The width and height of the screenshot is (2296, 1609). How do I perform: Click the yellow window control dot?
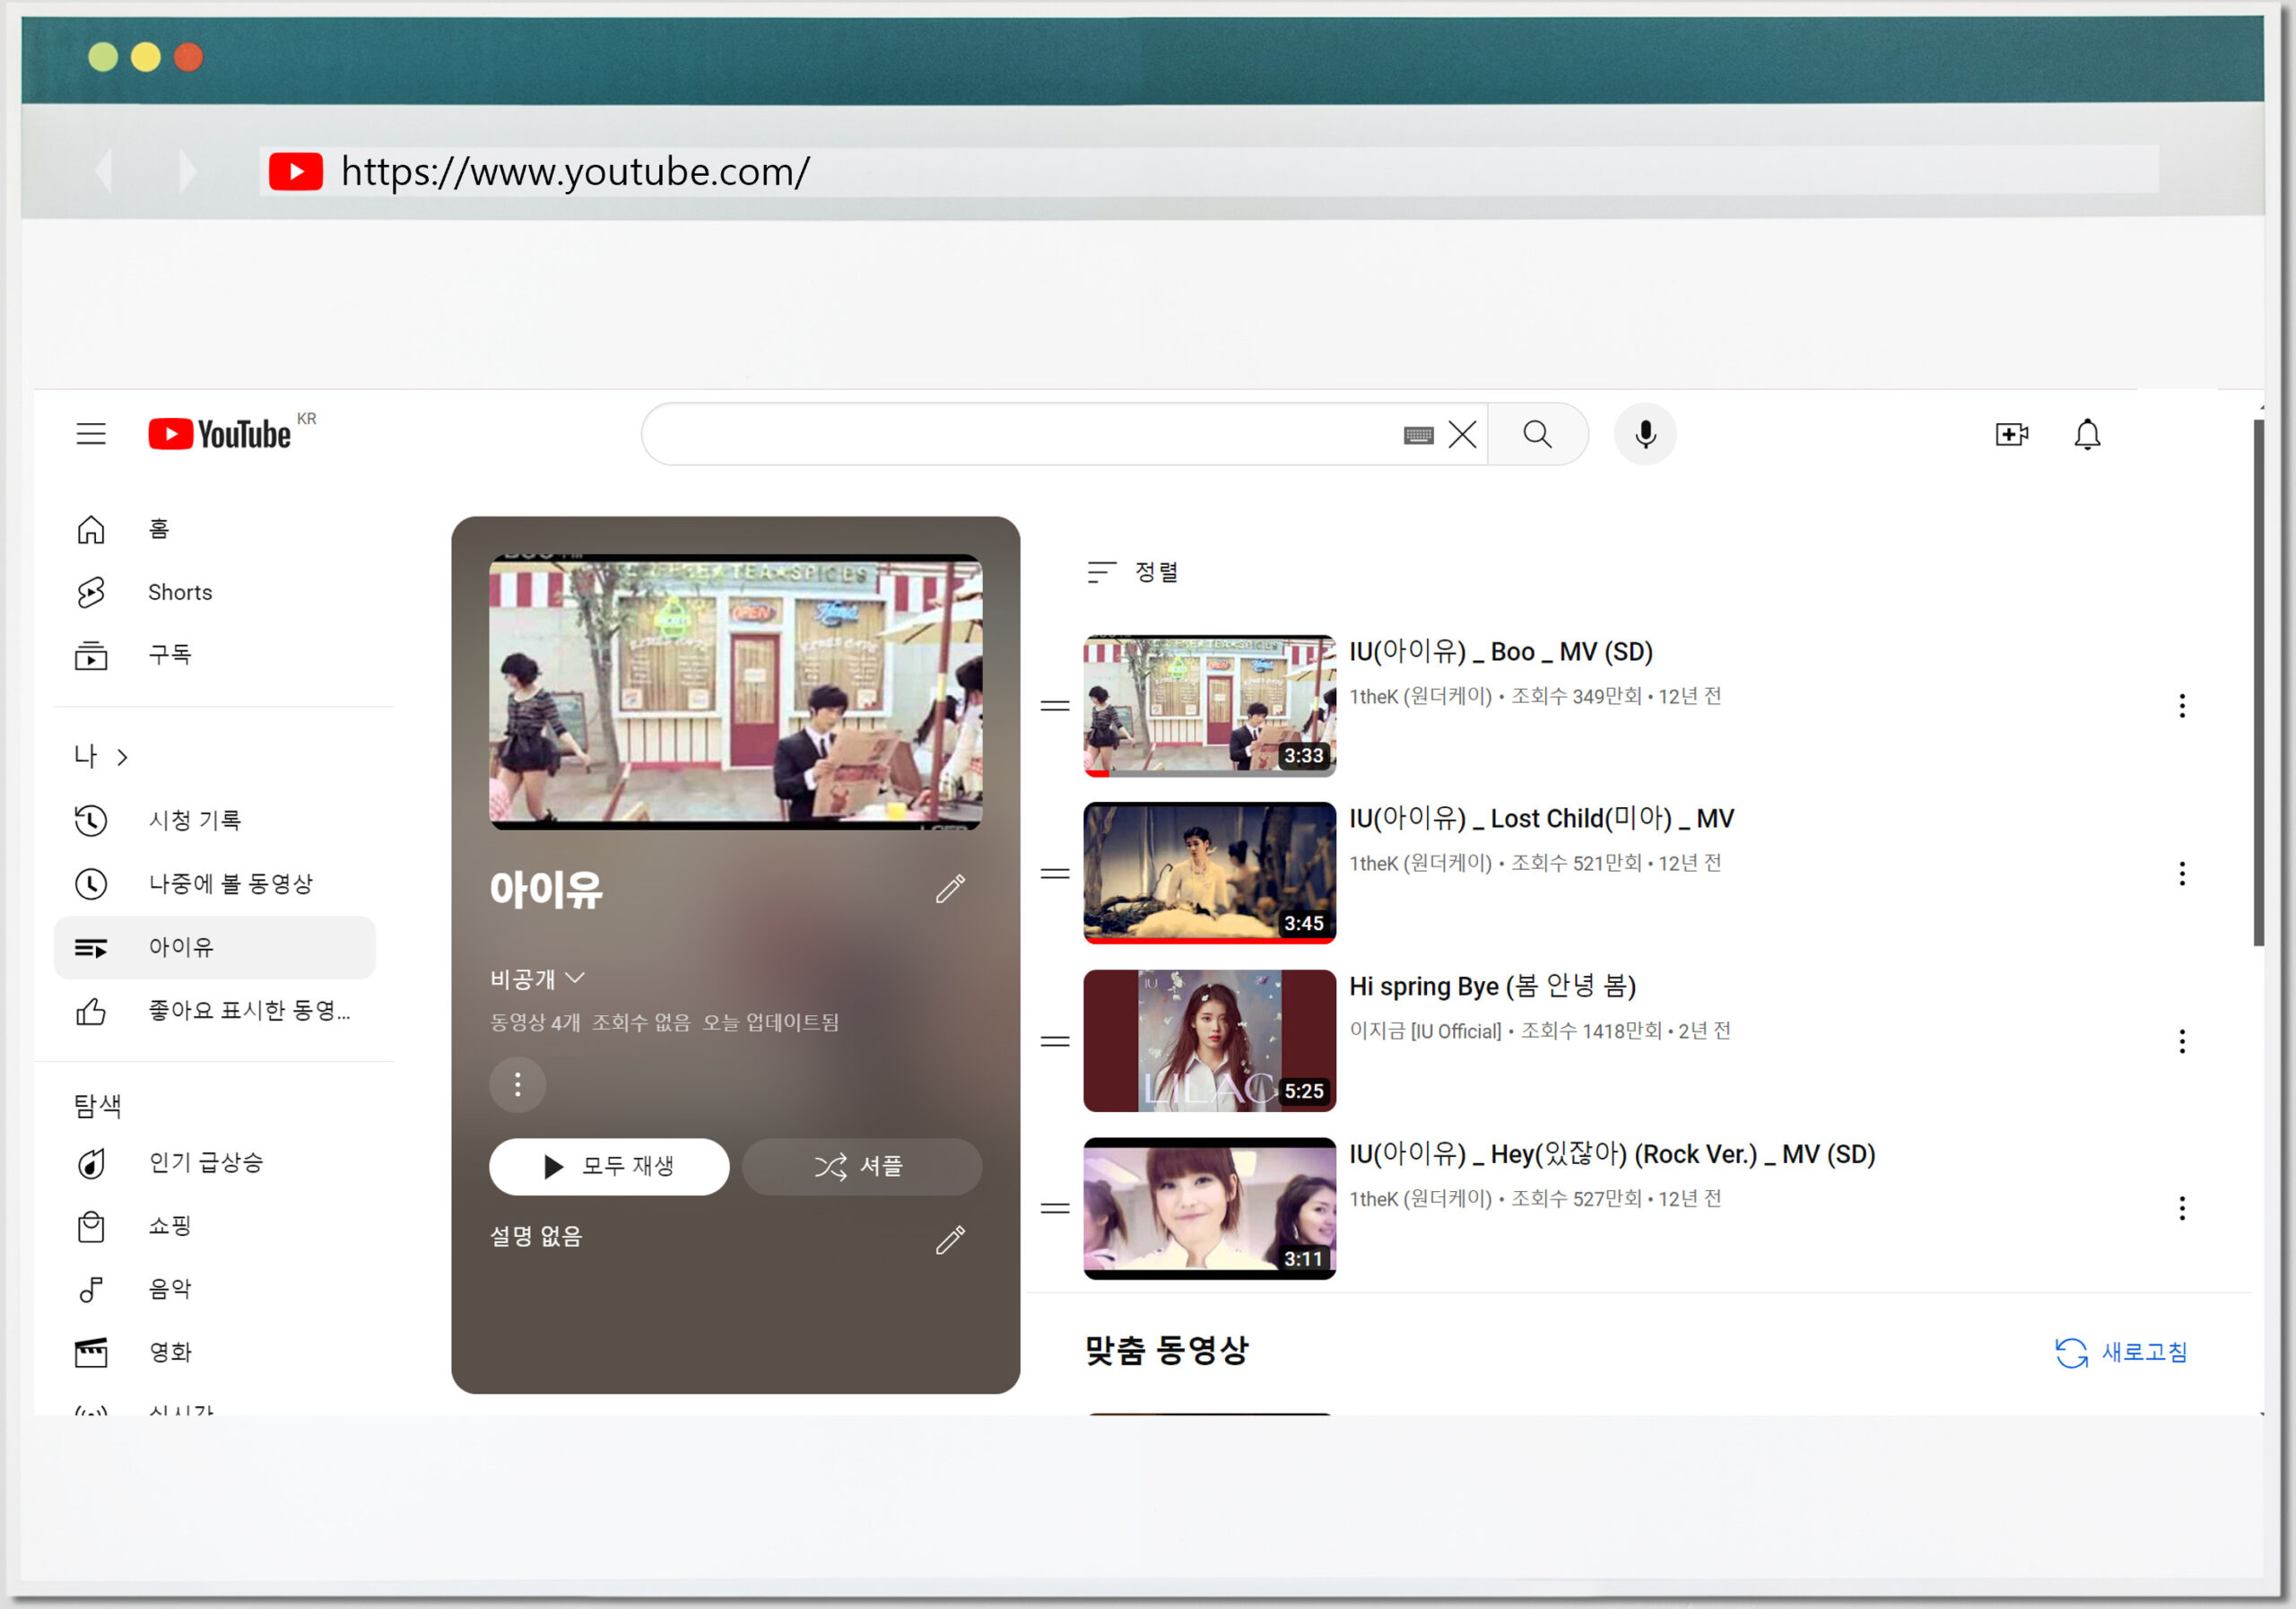[146, 57]
